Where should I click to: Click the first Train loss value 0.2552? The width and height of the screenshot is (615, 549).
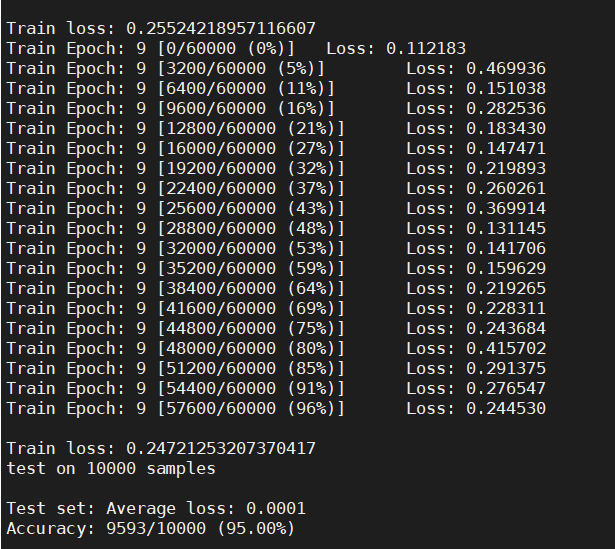[220, 29]
